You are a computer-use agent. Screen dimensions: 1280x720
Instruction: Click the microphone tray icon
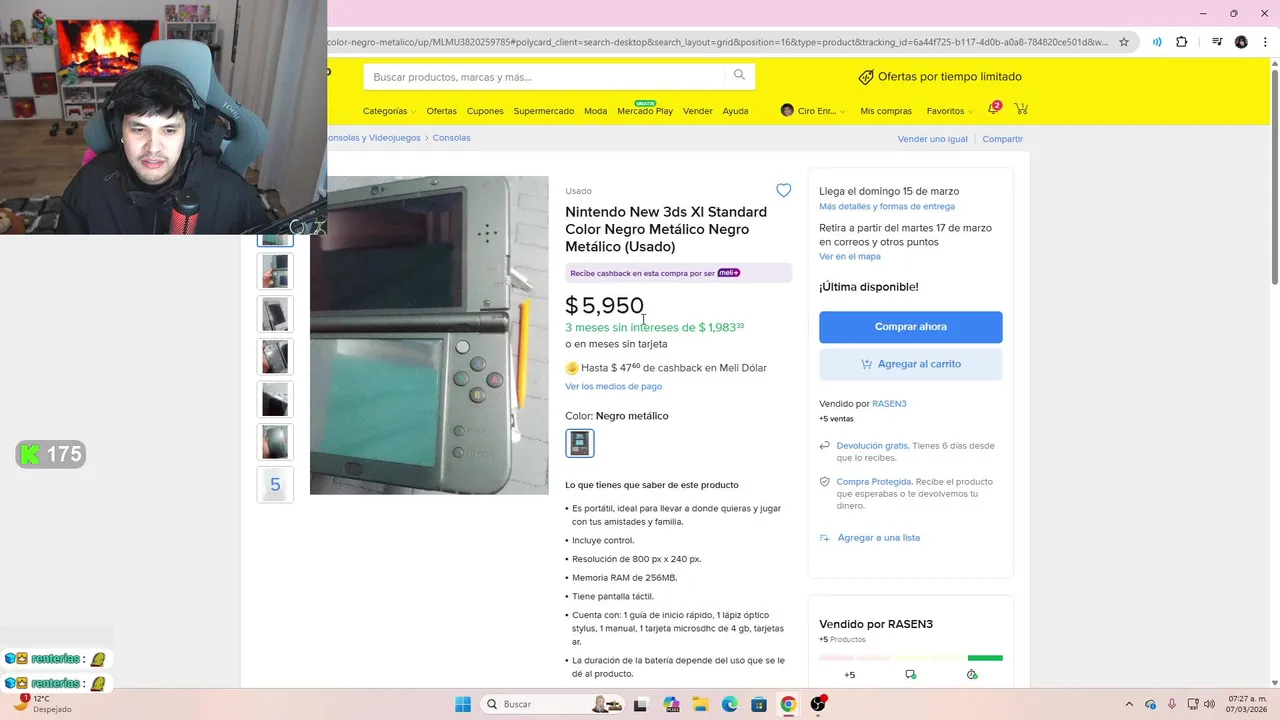[1172, 704]
